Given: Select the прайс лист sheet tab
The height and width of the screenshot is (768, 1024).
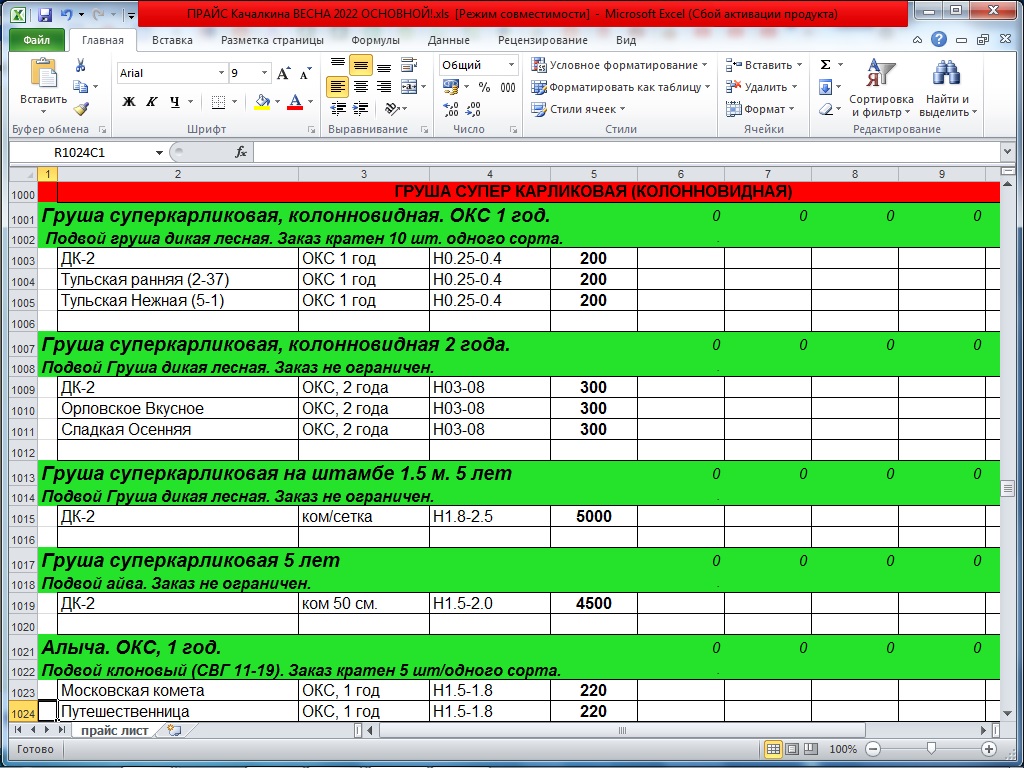Looking at the screenshot, I should (115, 730).
